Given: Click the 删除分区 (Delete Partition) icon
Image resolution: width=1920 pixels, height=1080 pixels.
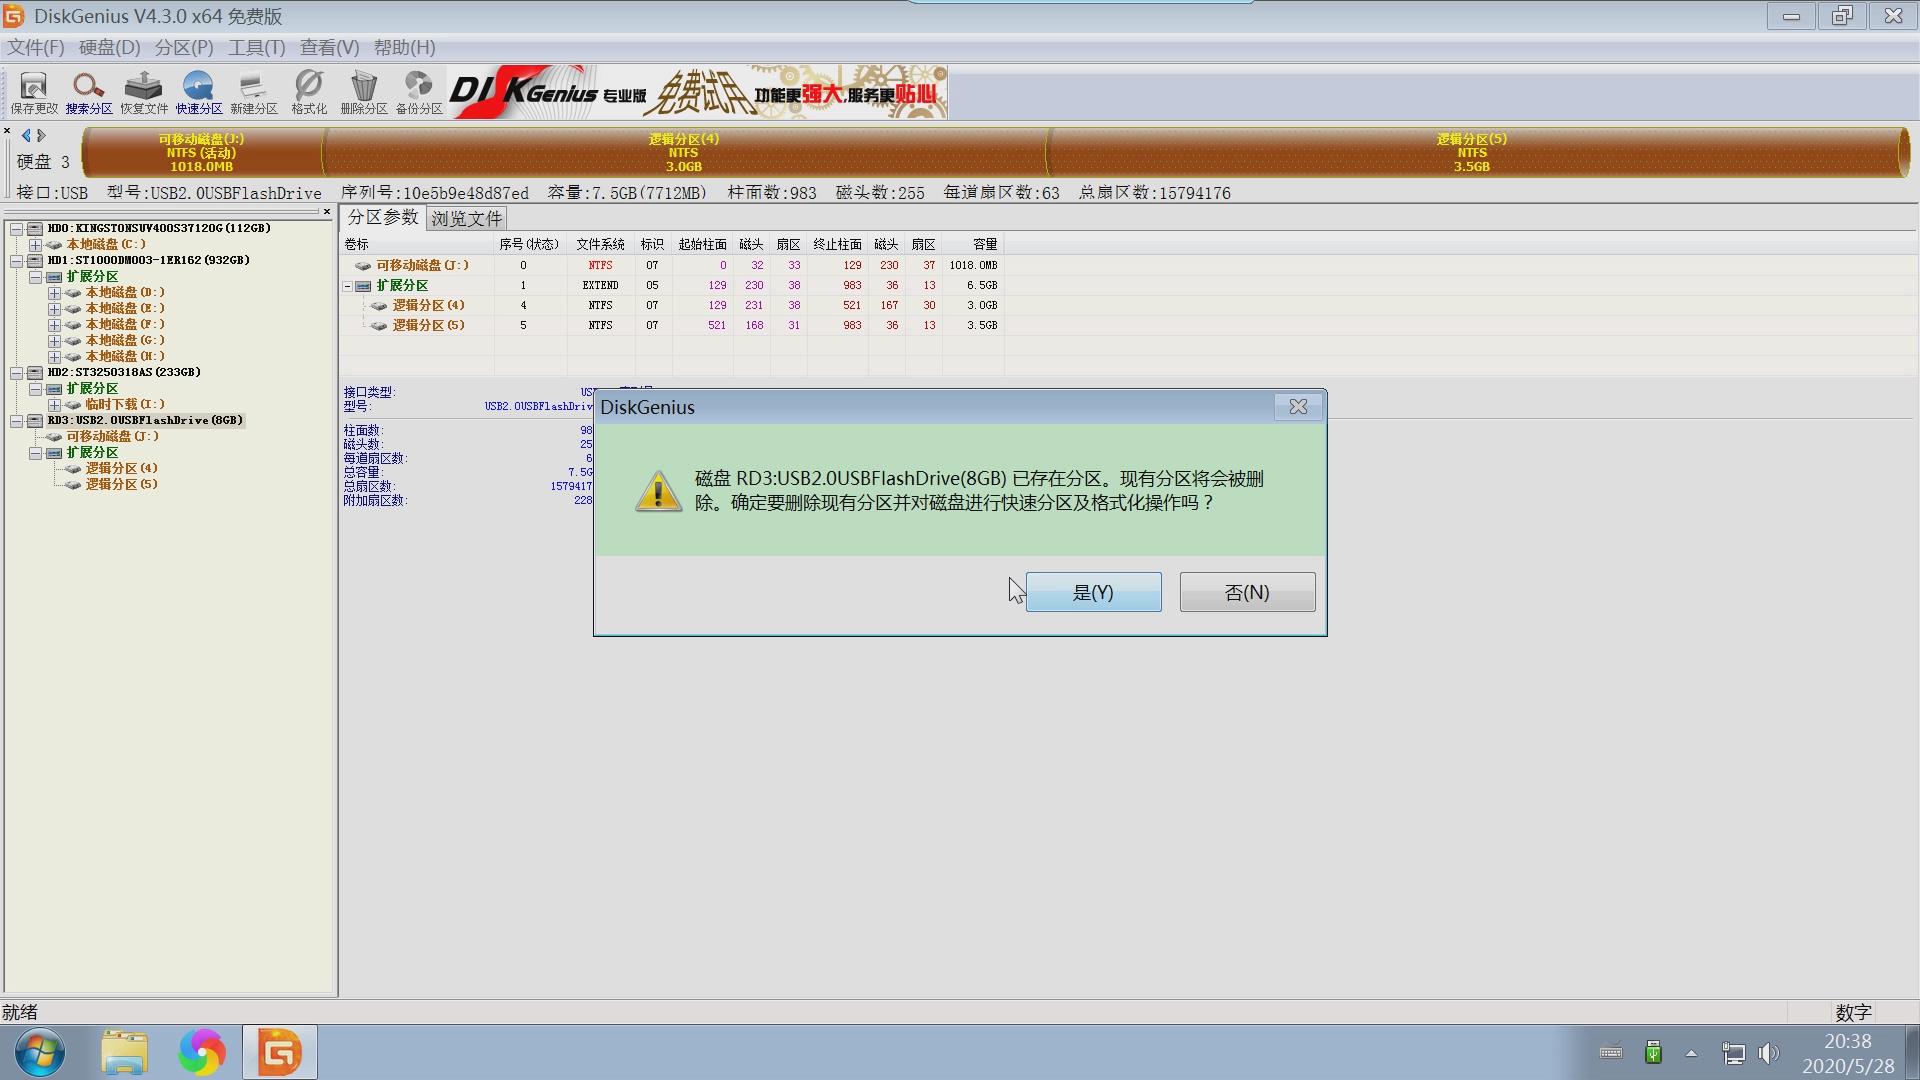Looking at the screenshot, I should click(363, 92).
